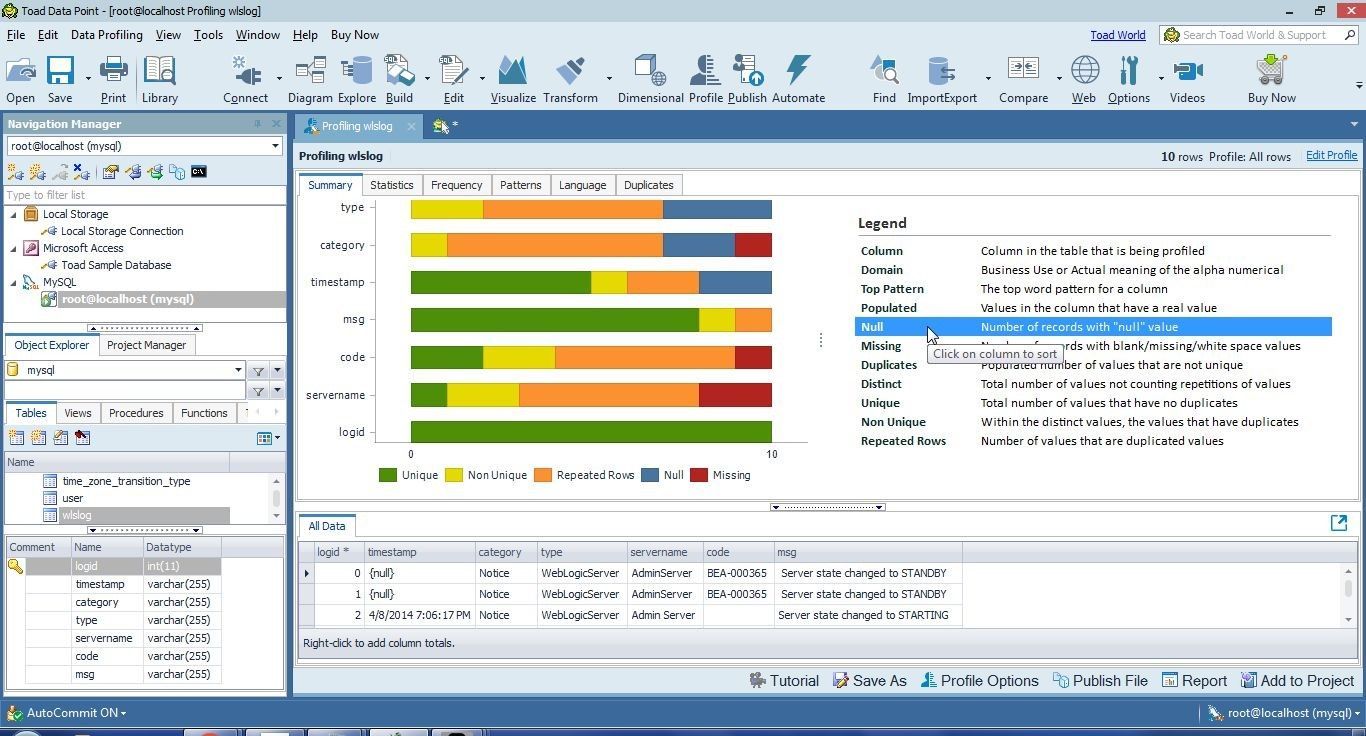Click the Report button
This screenshot has width=1366, height=736.
[1194, 681]
